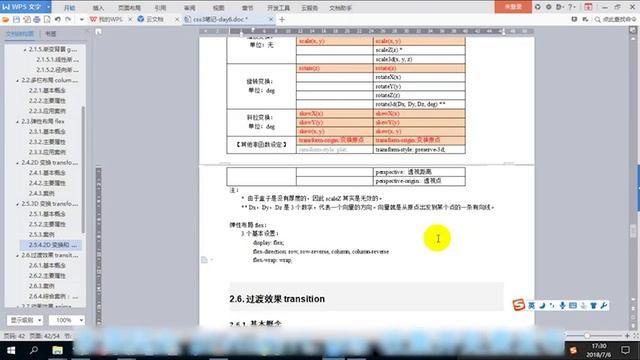
Task: Go to outline item 2.5.2 主要属性
Action: tap(47, 224)
